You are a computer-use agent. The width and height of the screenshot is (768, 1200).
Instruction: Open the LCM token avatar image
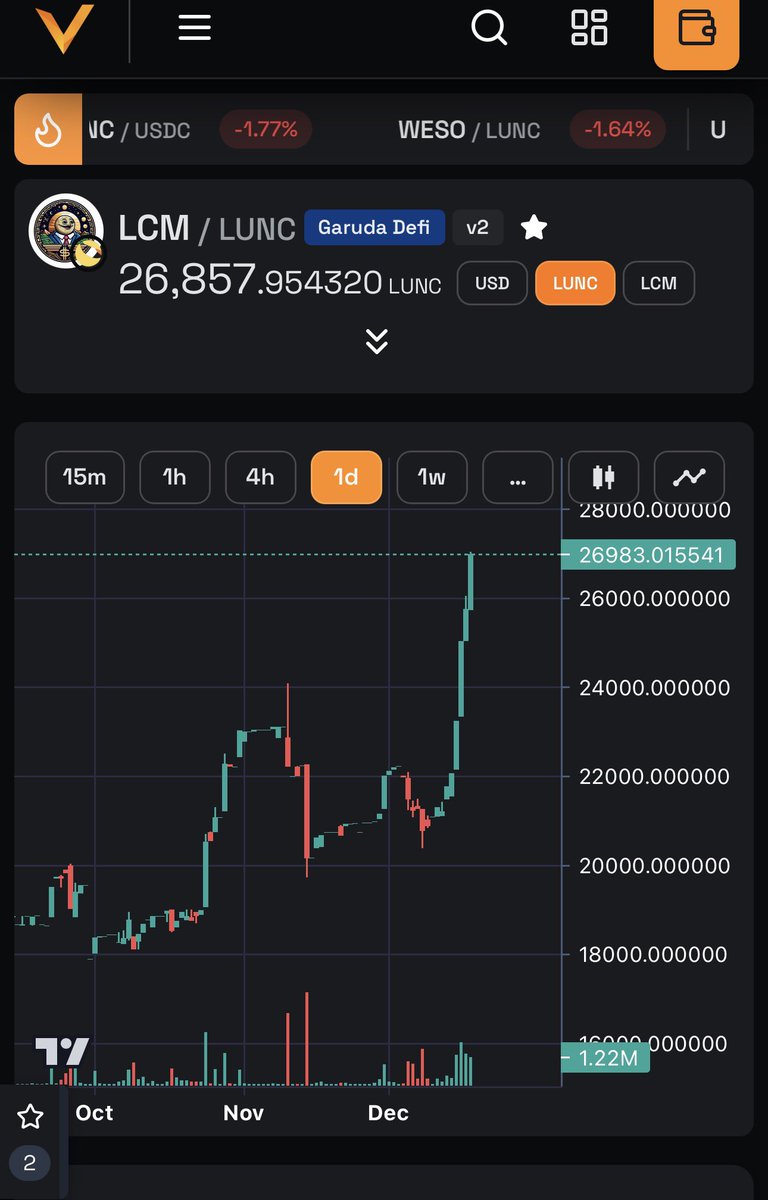click(x=67, y=232)
